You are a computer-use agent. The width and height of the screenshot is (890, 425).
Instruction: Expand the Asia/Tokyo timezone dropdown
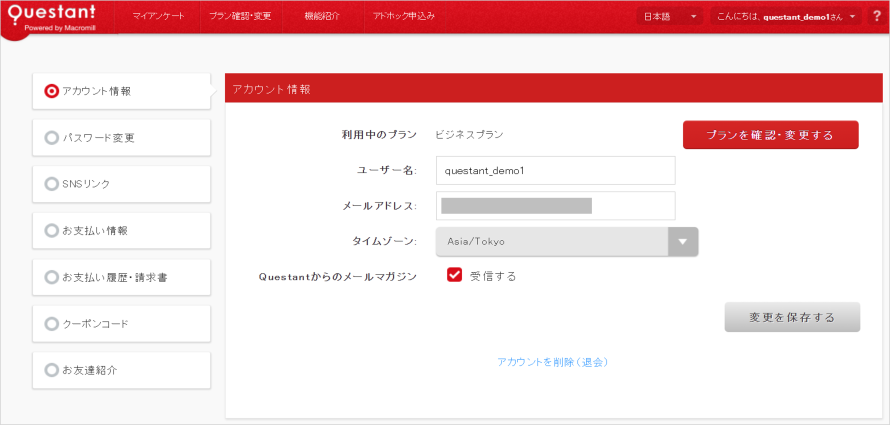click(x=683, y=242)
